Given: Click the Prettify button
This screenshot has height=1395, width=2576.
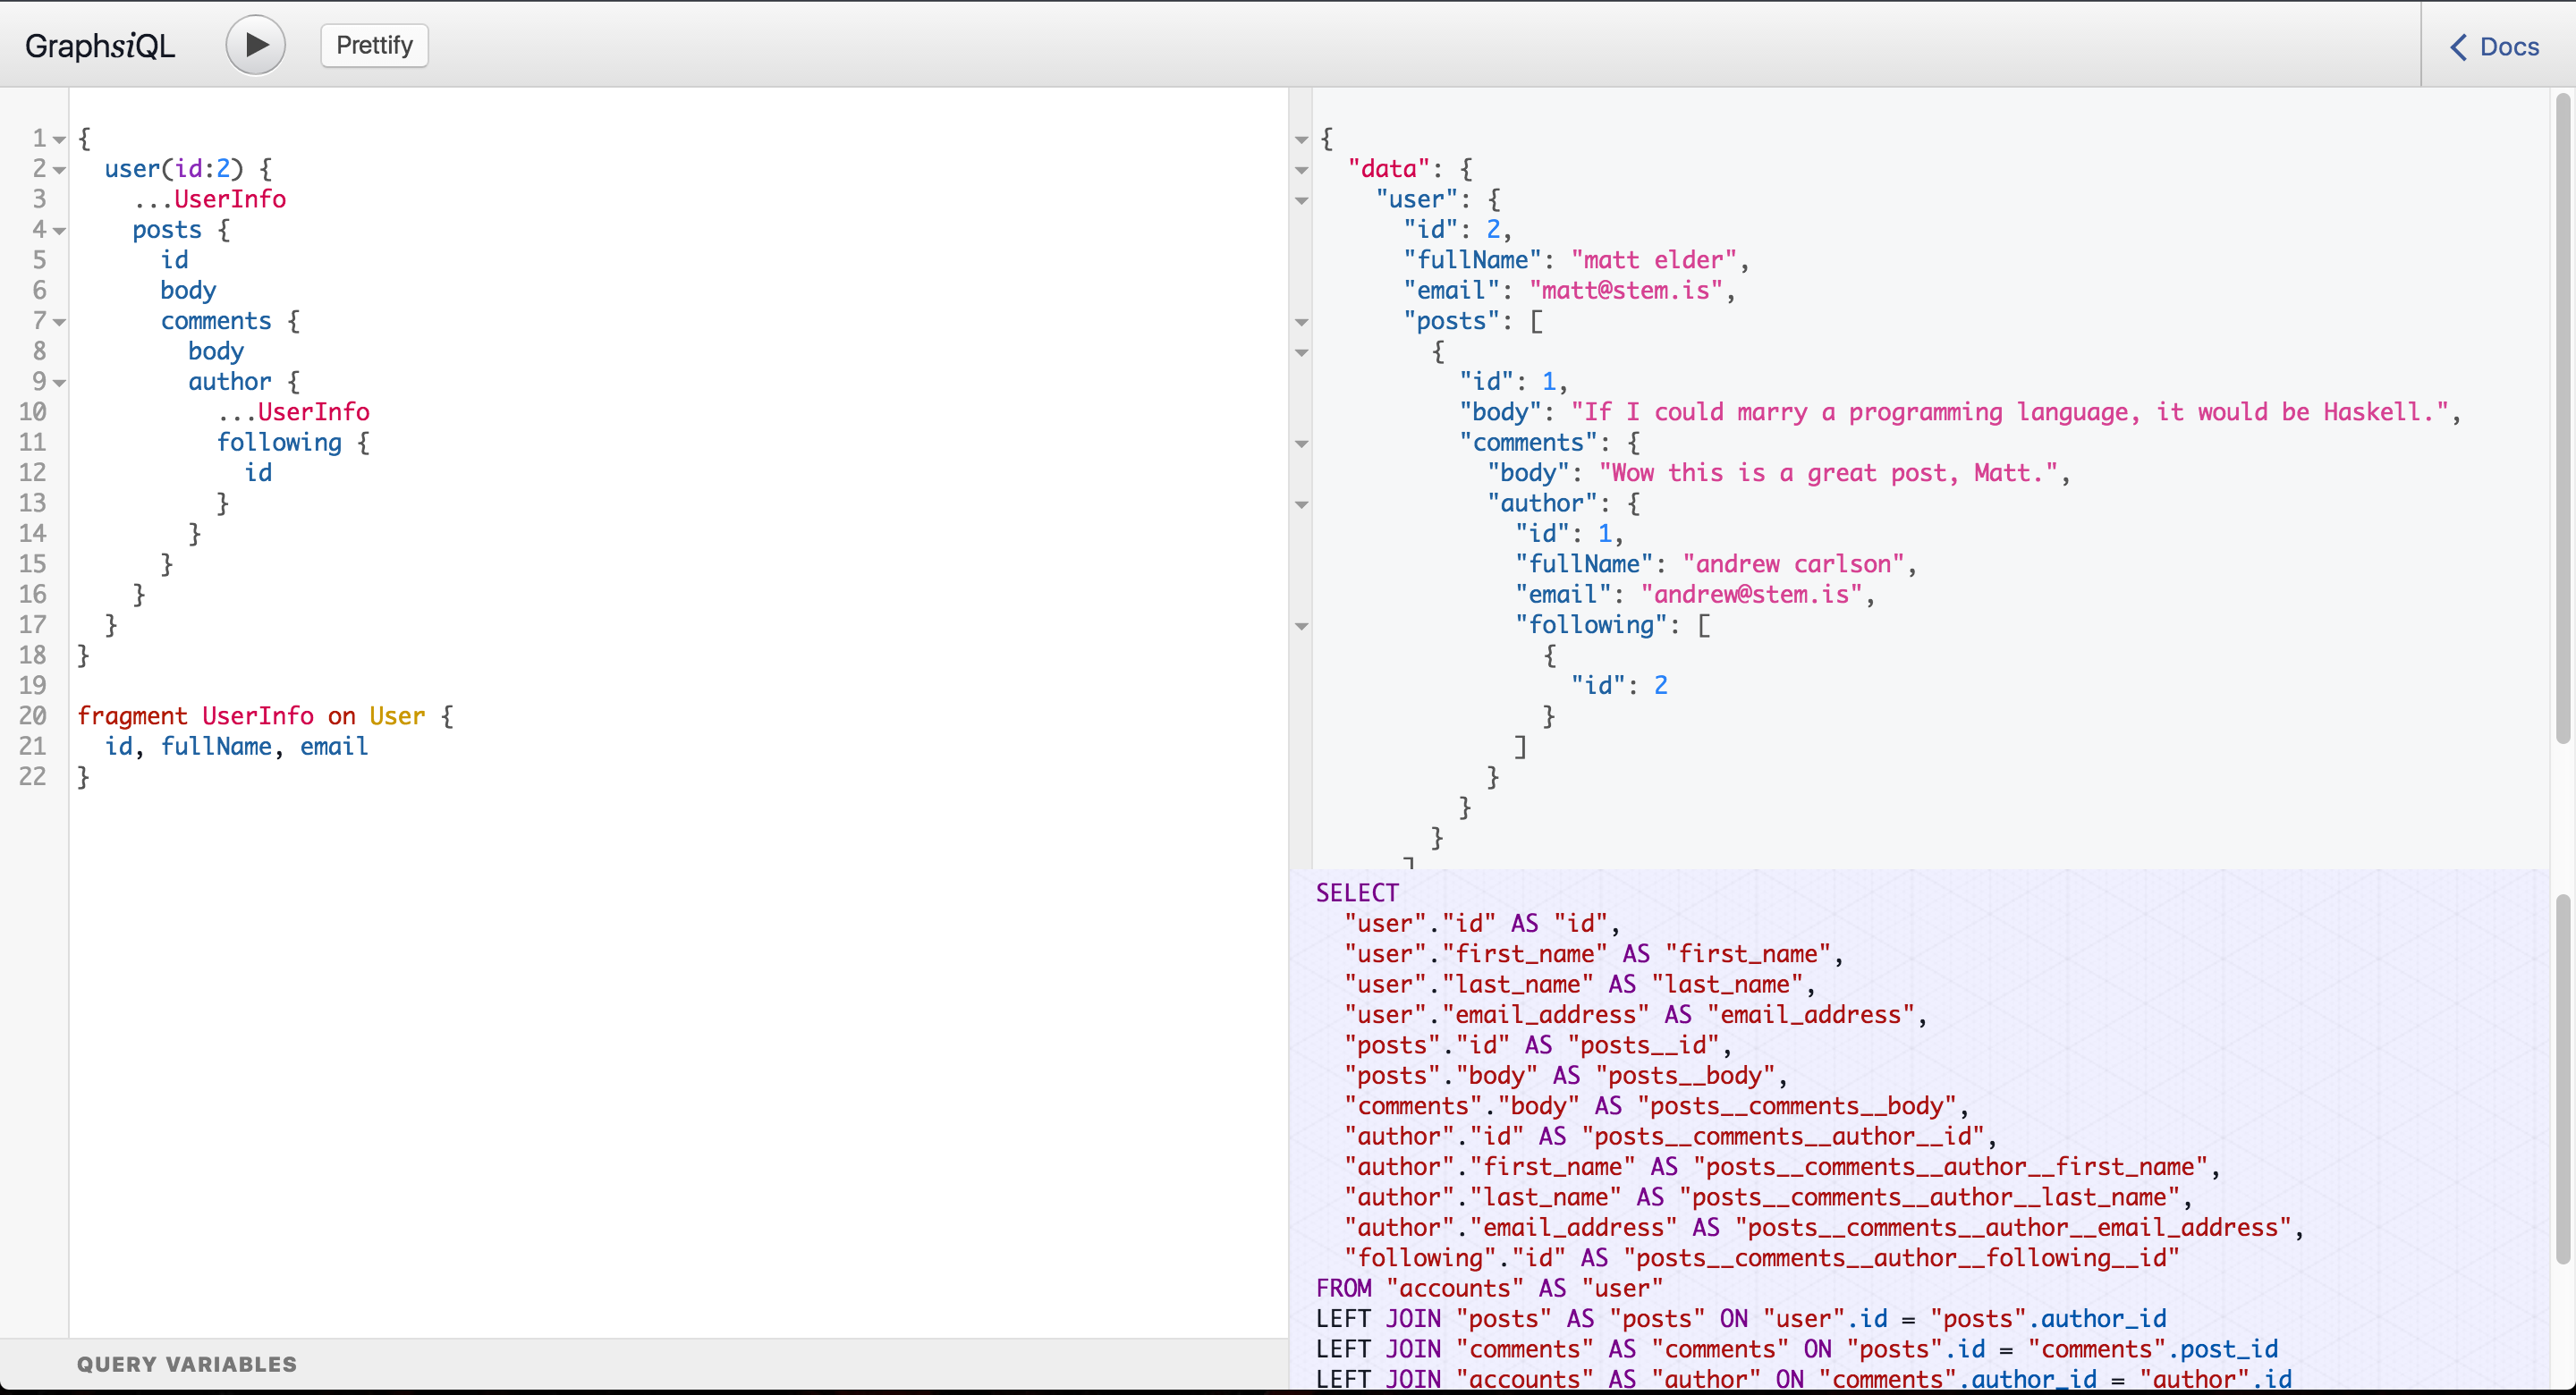Looking at the screenshot, I should [x=374, y=45].
